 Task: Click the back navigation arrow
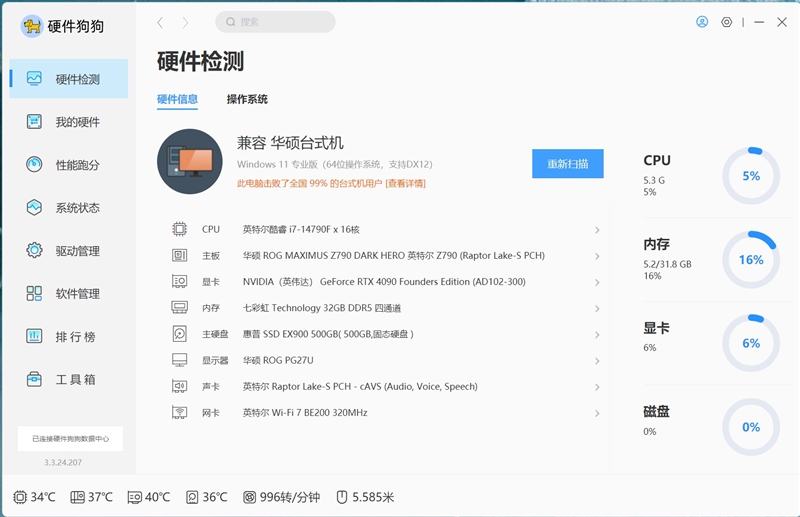click(160, 22)
